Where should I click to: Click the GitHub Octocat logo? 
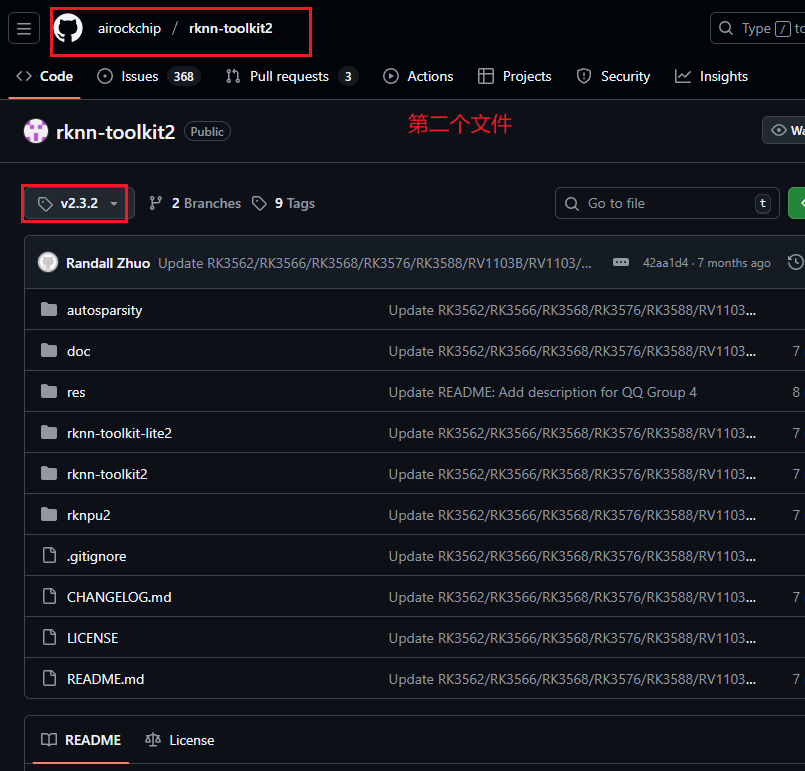click(x=68, y=28)
